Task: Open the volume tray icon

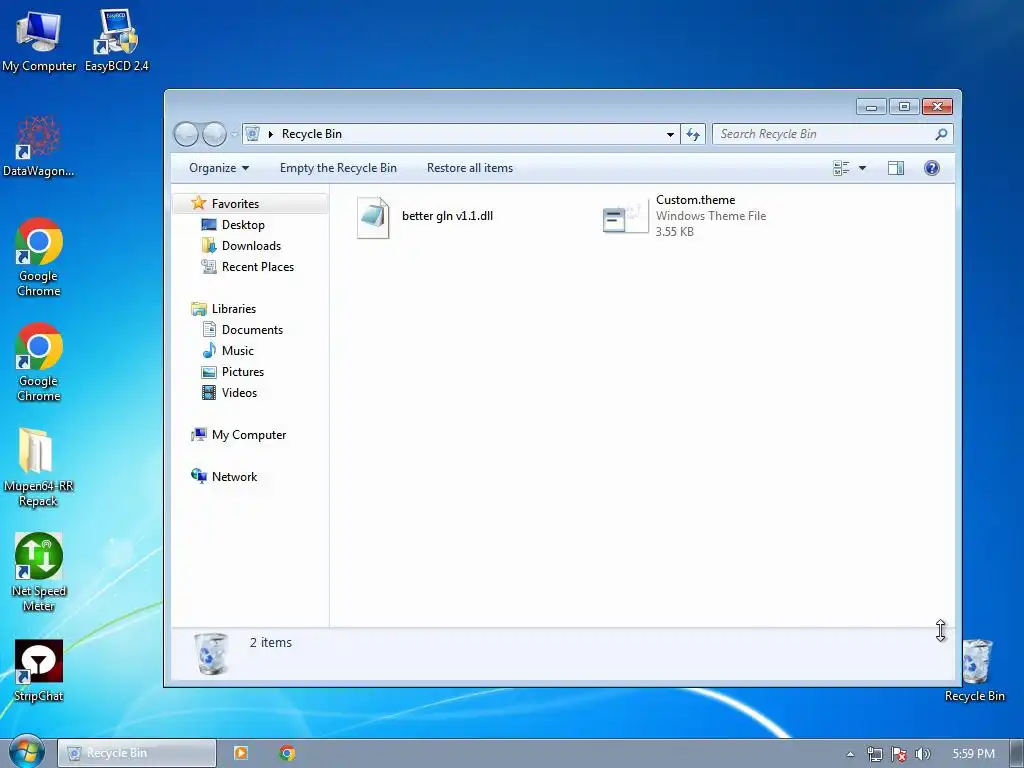Action: pyautogui.click(x=922, y=754)
